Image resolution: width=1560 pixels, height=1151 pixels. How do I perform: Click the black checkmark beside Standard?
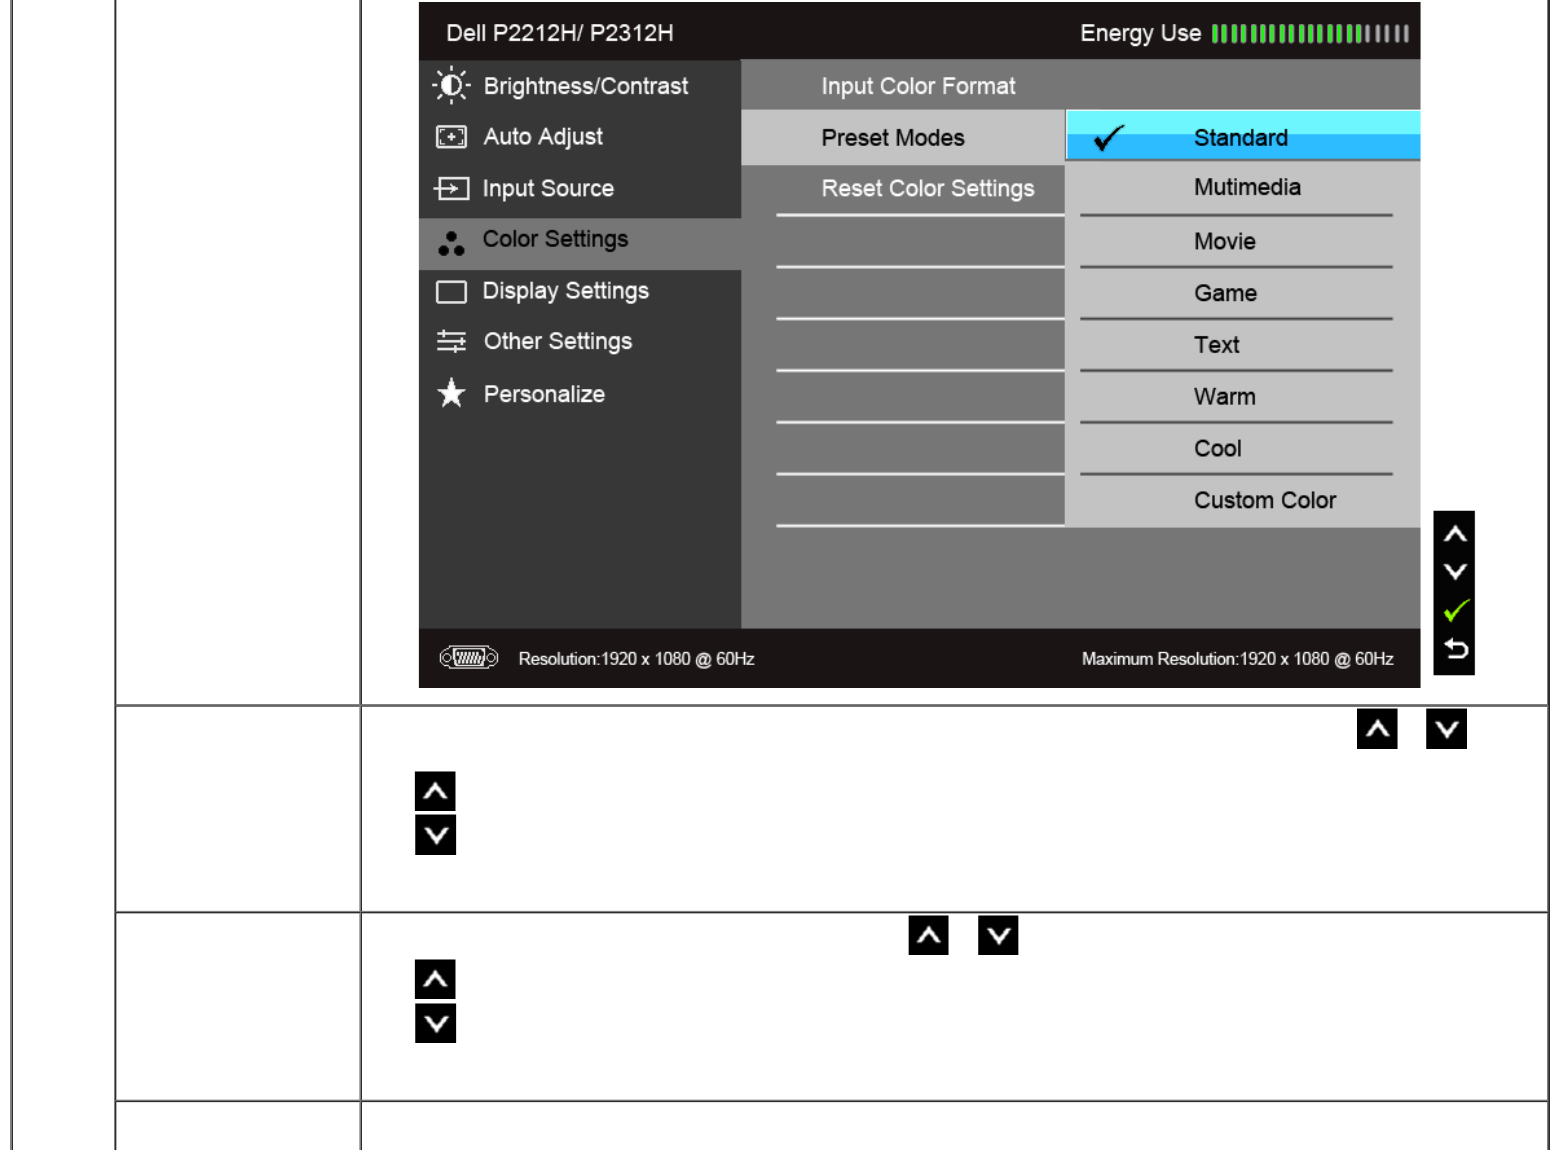coord(1109,138)
